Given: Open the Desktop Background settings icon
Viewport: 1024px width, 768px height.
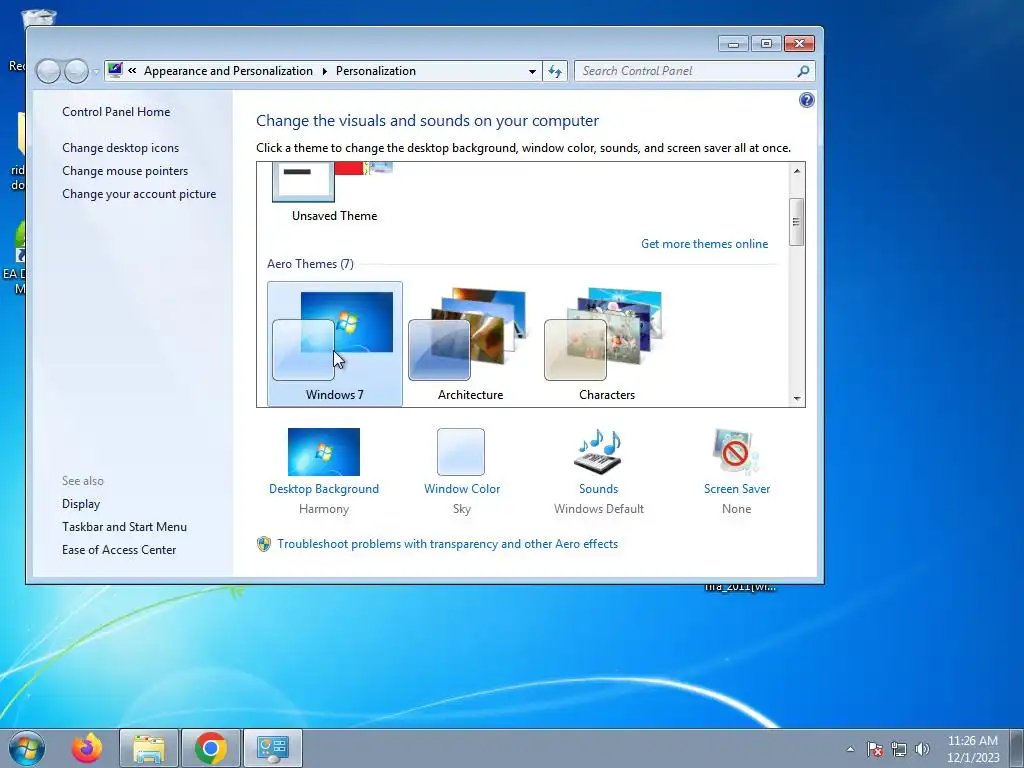Looking at the screenshot, I should click(323, 452).
